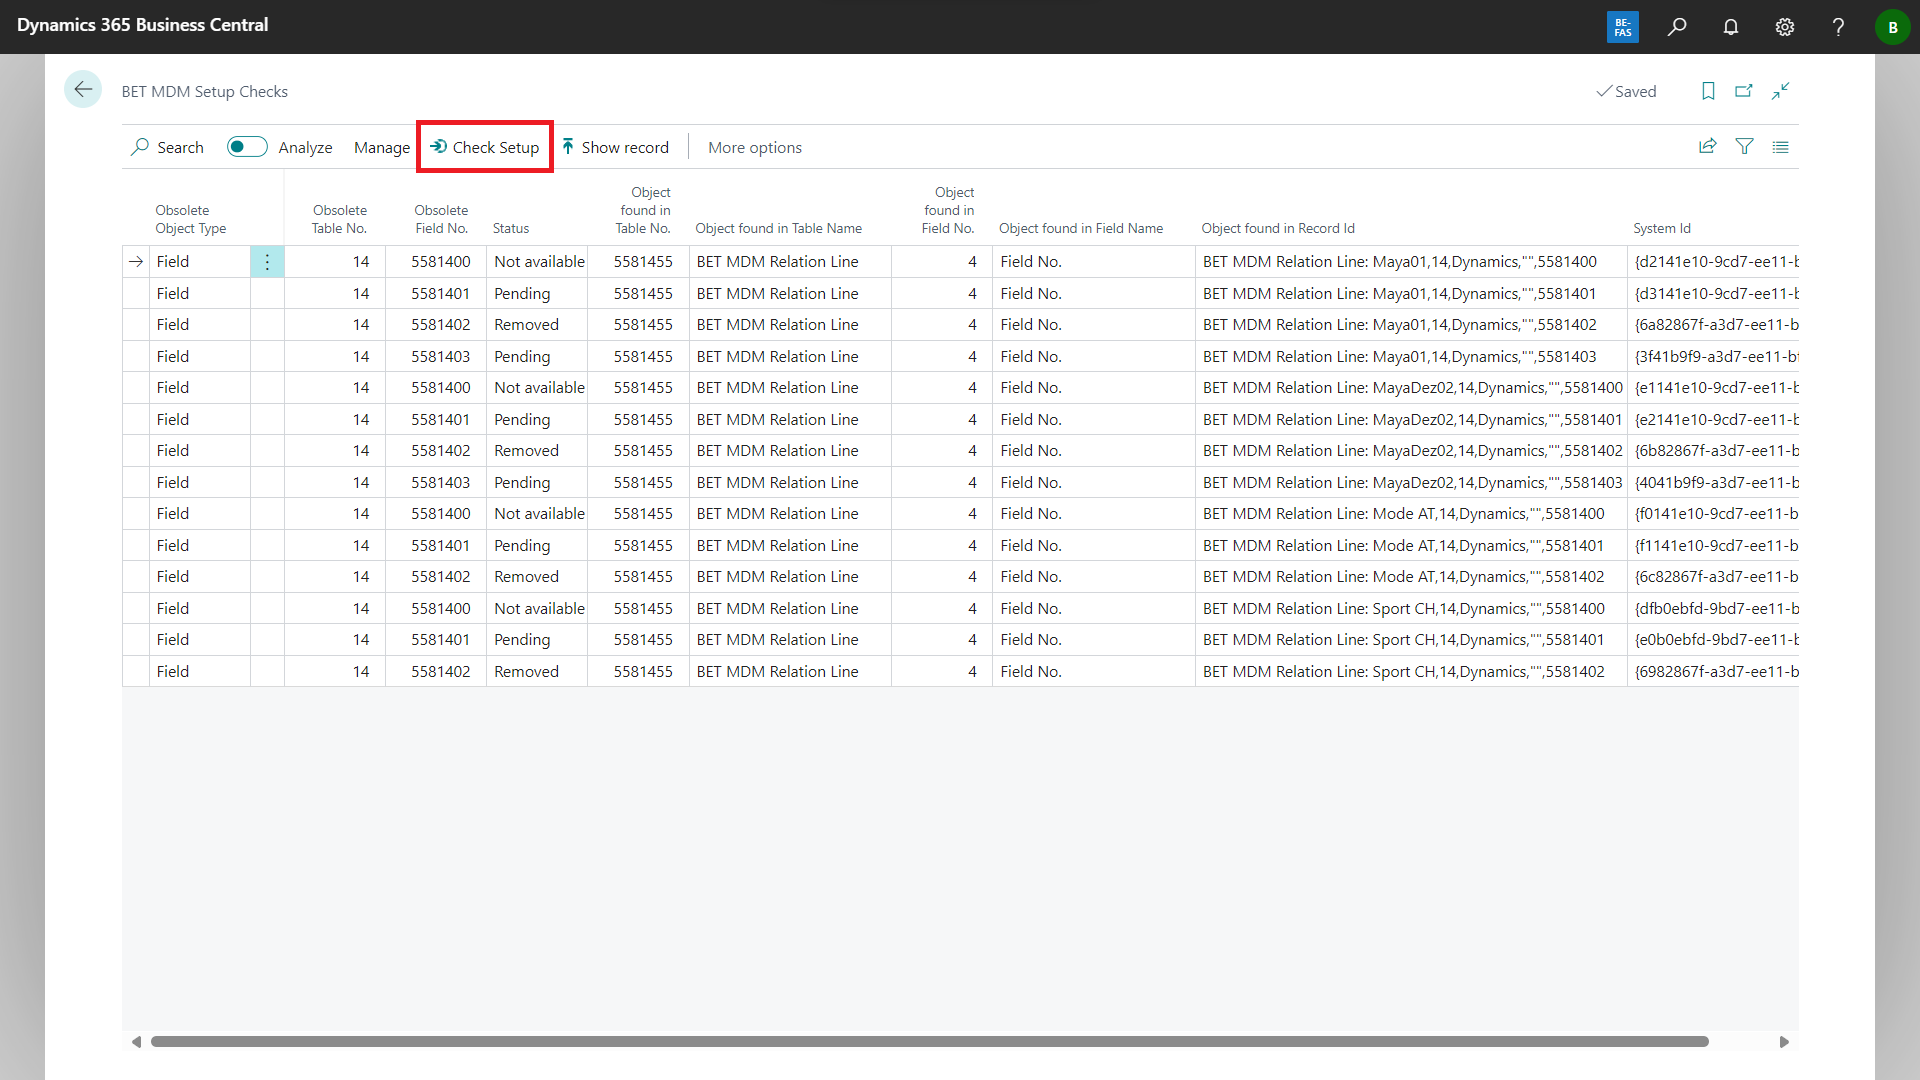Click the horizontal scrollbar thumb
Image resolution: width=1920 pixels, height=1080 pixels.
929,1042
